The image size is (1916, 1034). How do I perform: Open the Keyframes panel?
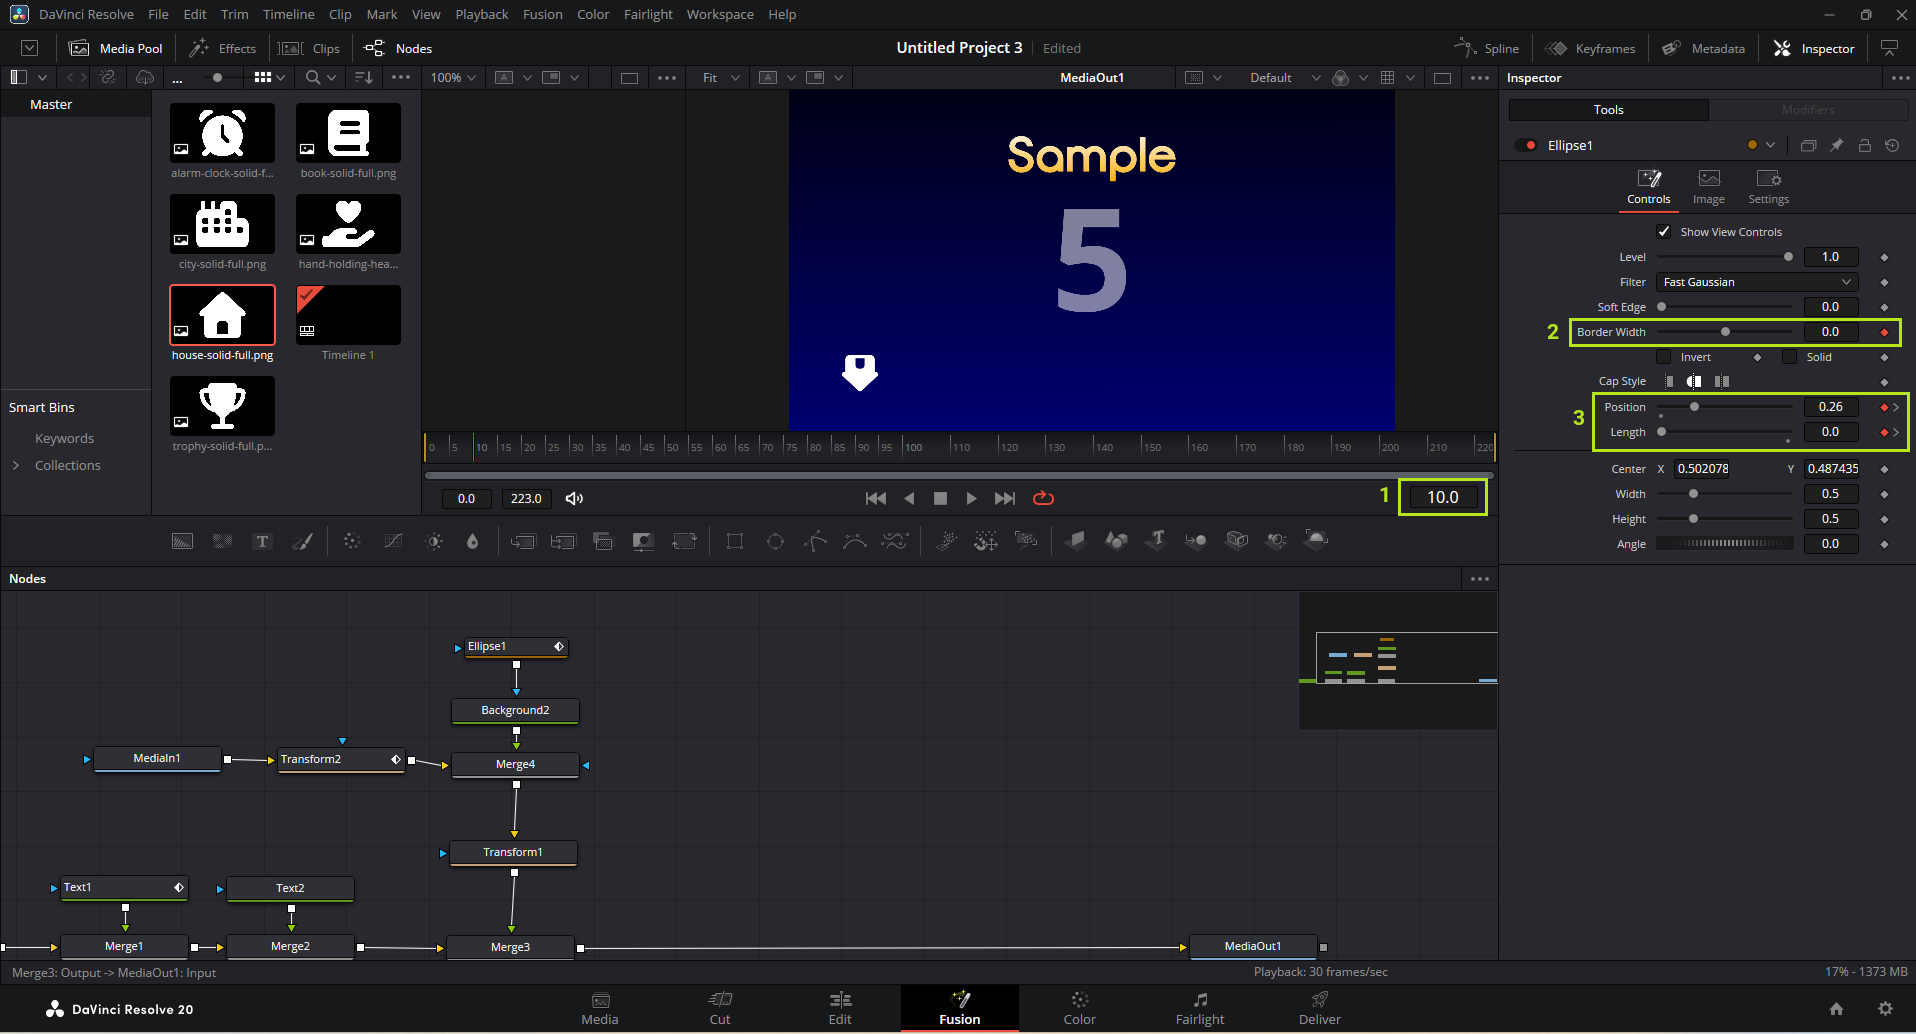1591,48
